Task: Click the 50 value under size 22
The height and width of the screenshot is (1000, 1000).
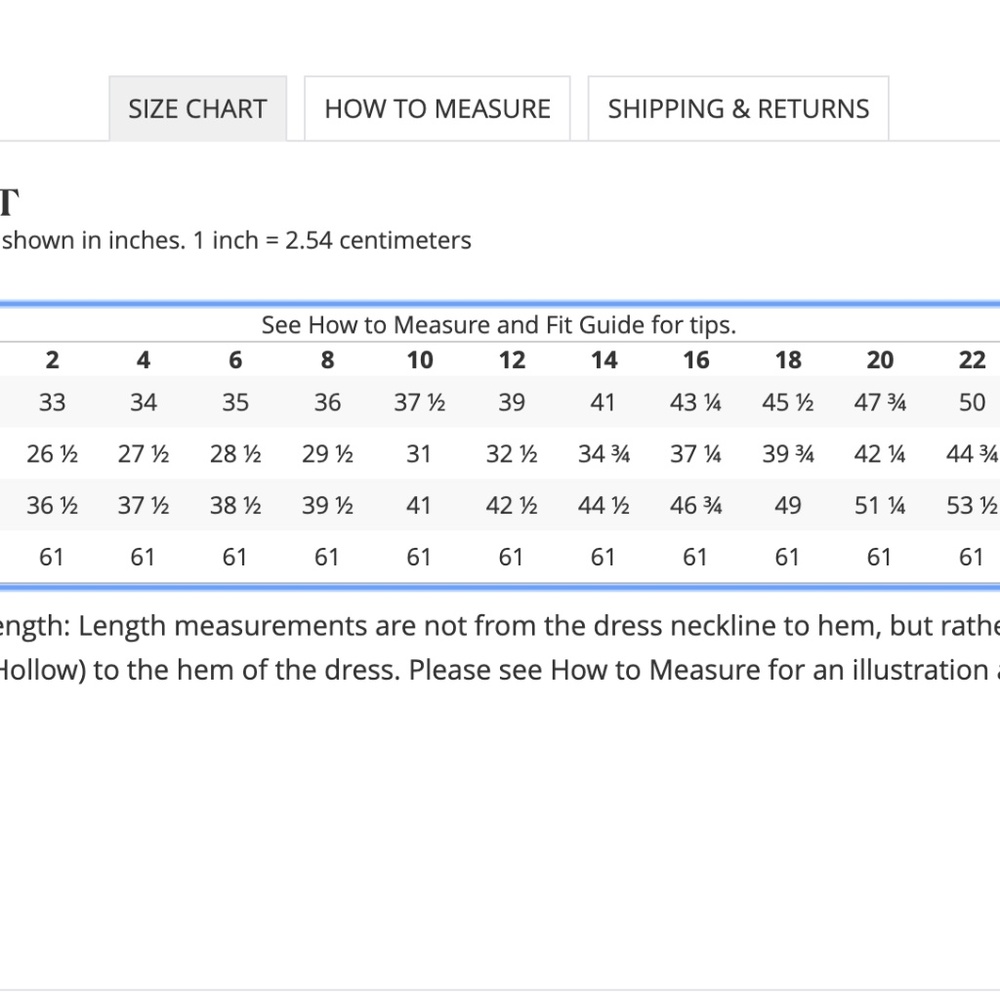Action: pos(972,402)
